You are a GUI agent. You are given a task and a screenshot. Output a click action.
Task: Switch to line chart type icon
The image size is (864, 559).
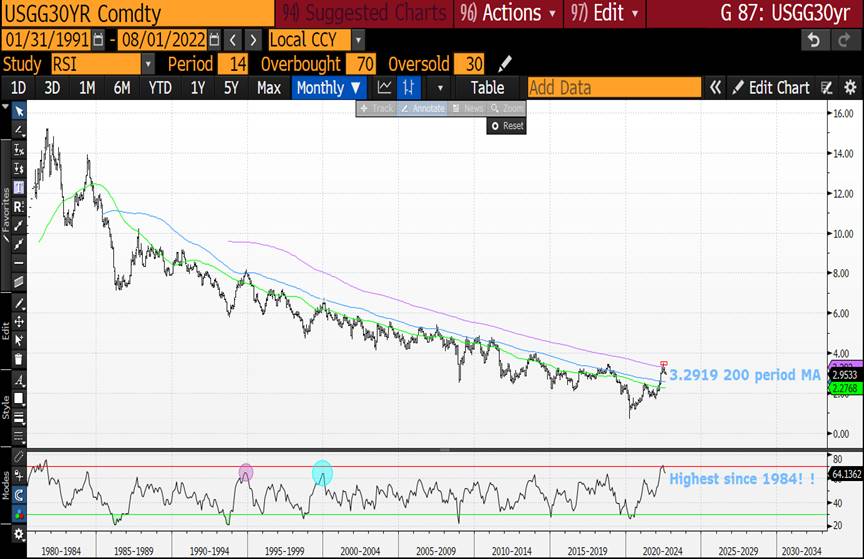click(384, 87)
